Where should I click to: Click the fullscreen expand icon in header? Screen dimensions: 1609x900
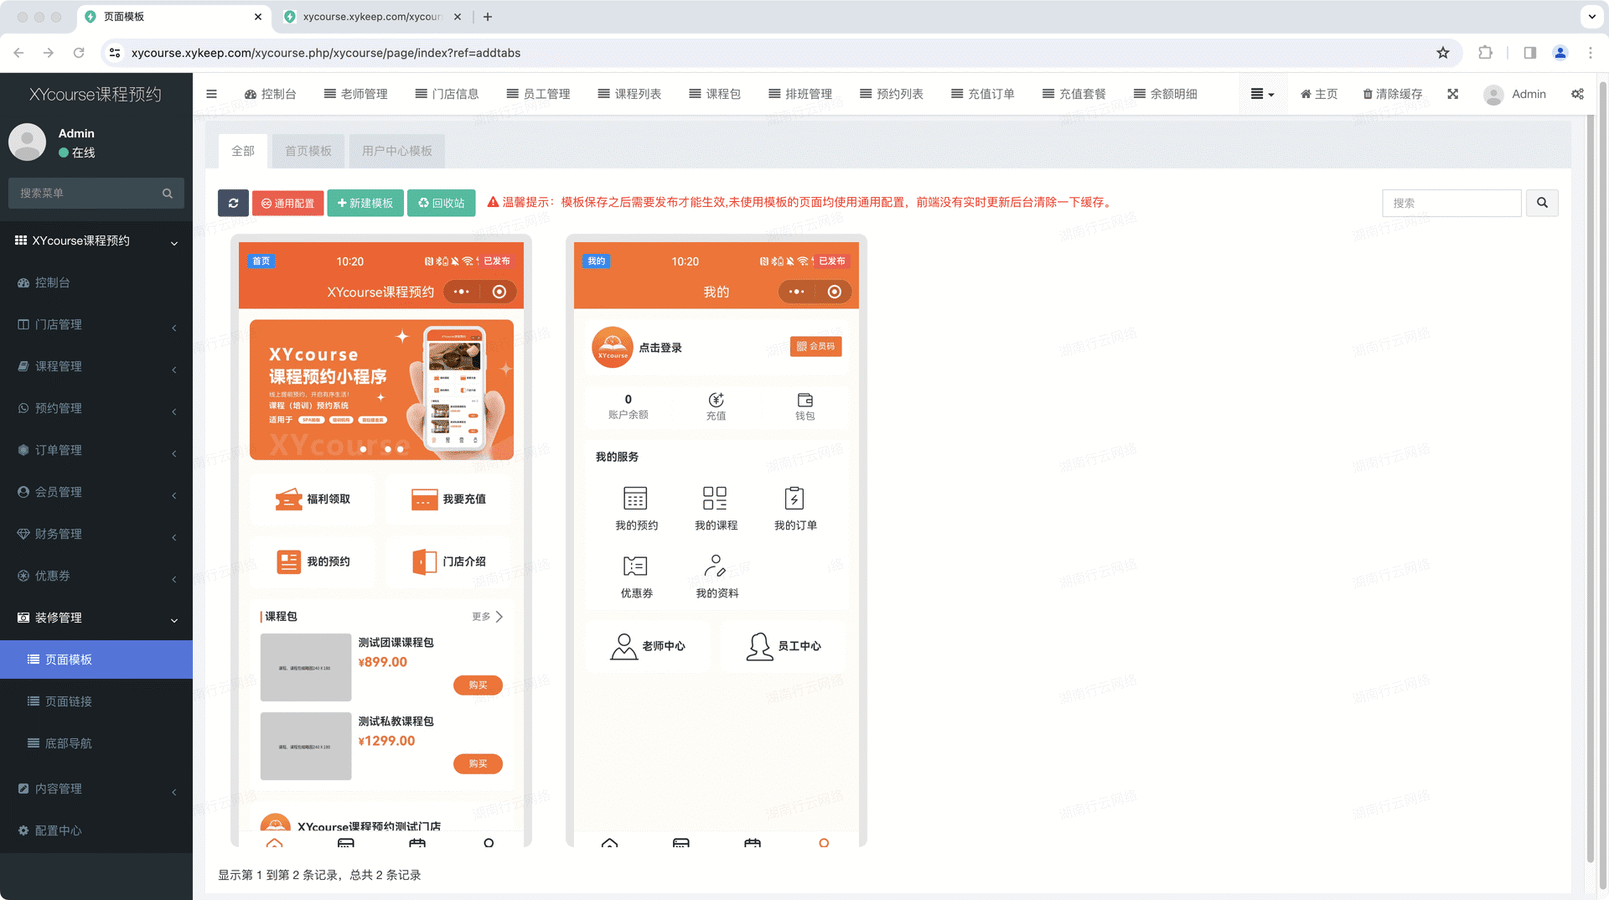pyautogui.click(x=1452, y=94)
